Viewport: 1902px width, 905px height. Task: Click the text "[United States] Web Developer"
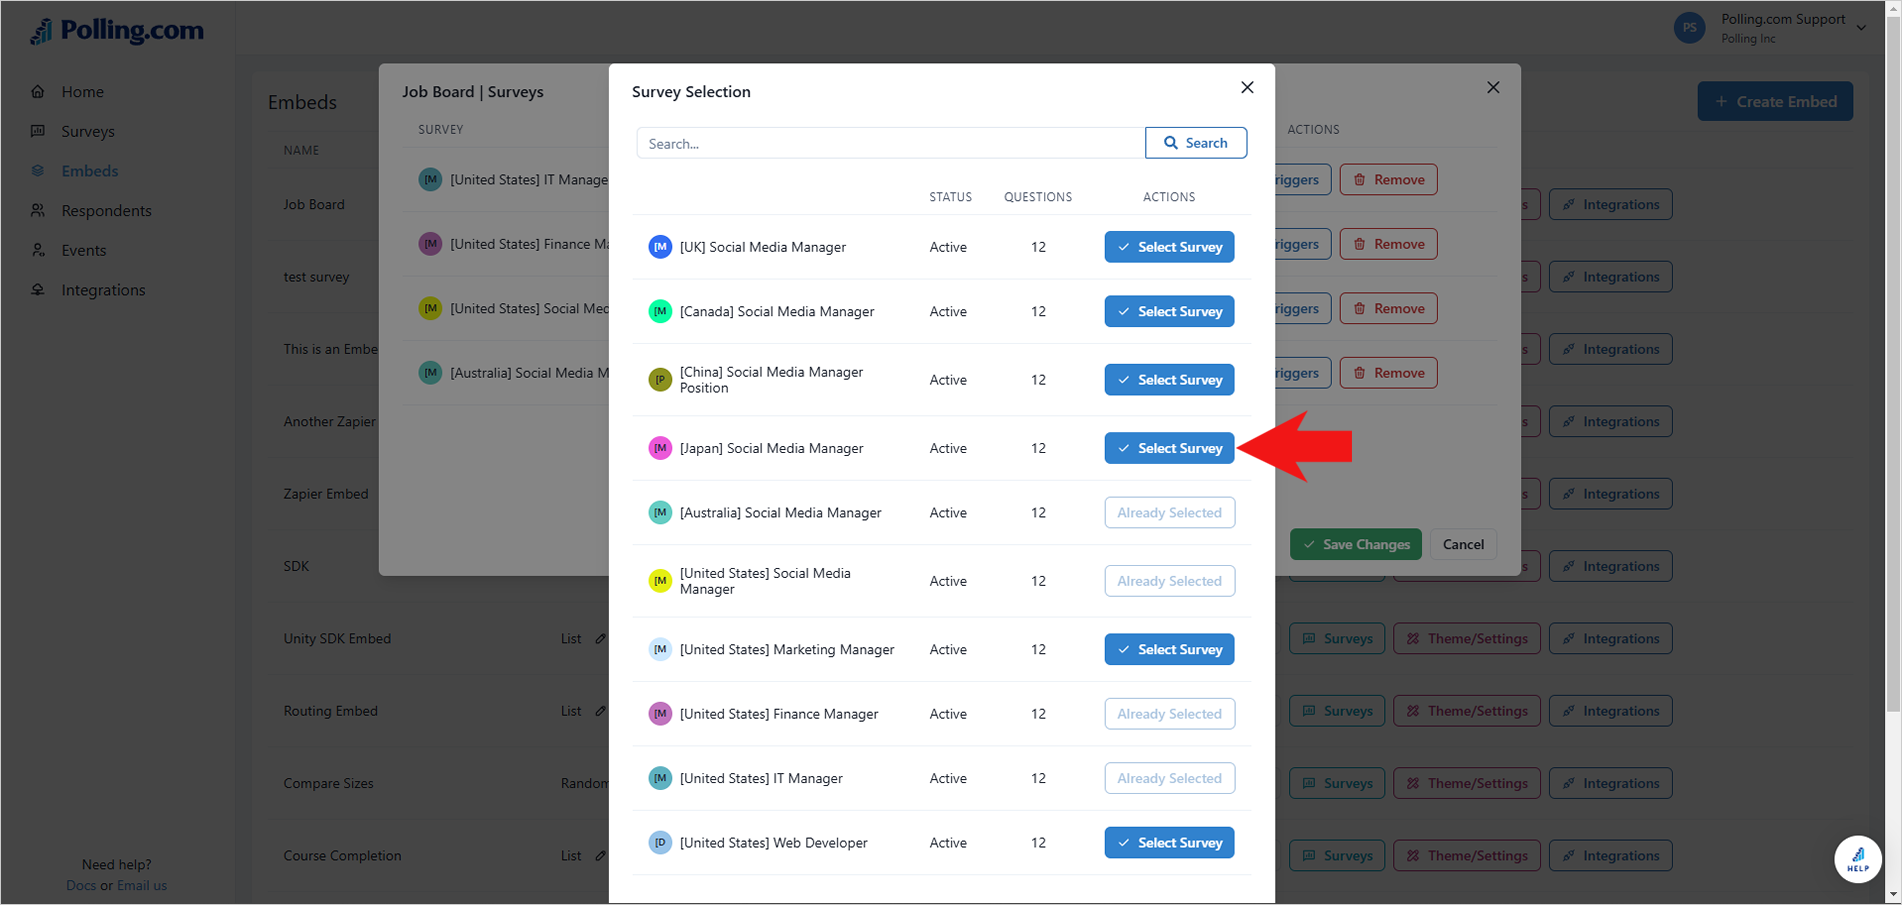(773, 843)
